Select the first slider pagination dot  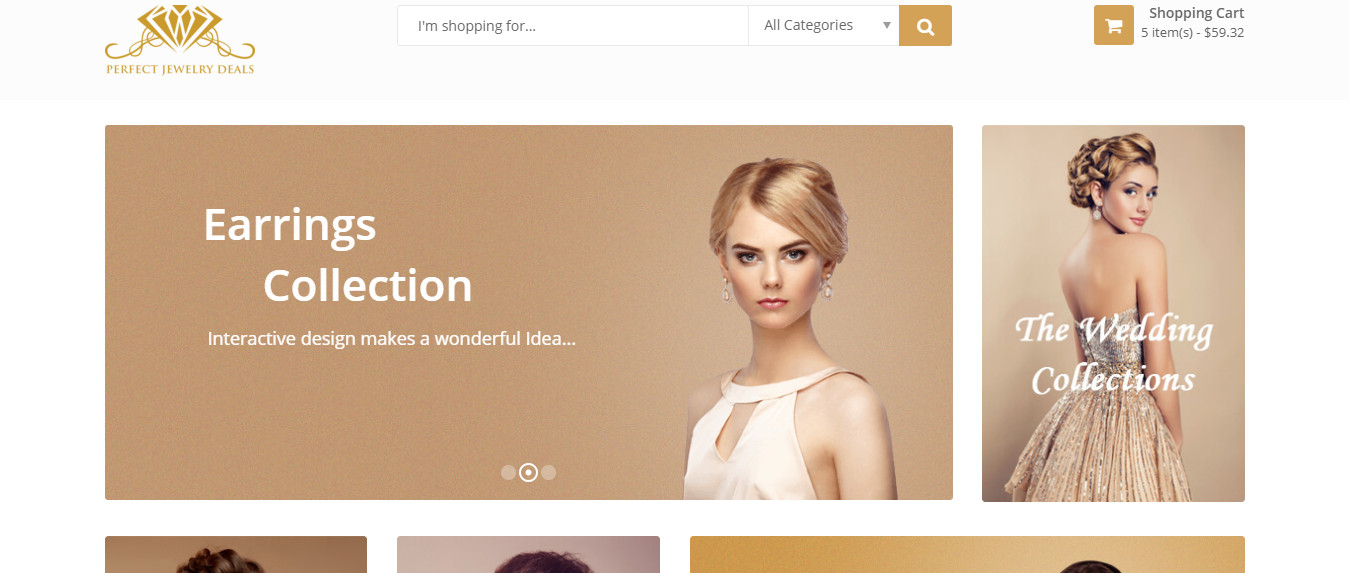pos(508,472)
